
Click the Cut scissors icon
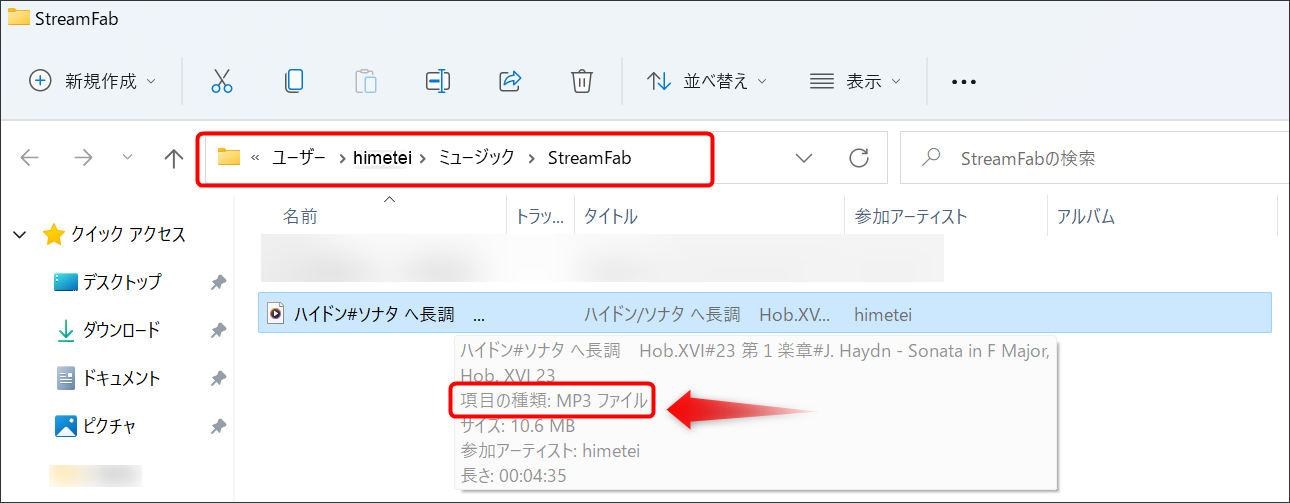[222, 81]
